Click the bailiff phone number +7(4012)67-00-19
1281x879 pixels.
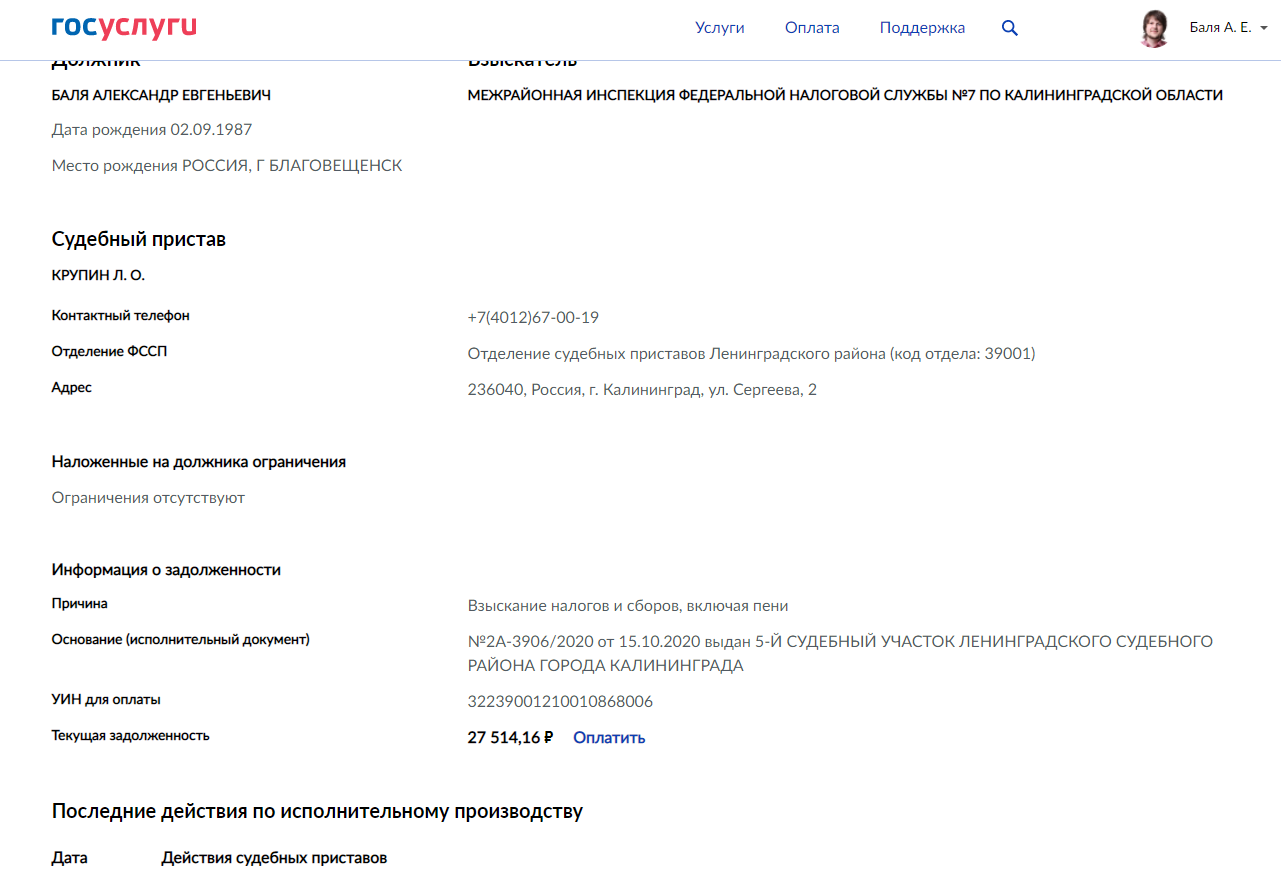[x=533, y=318]
